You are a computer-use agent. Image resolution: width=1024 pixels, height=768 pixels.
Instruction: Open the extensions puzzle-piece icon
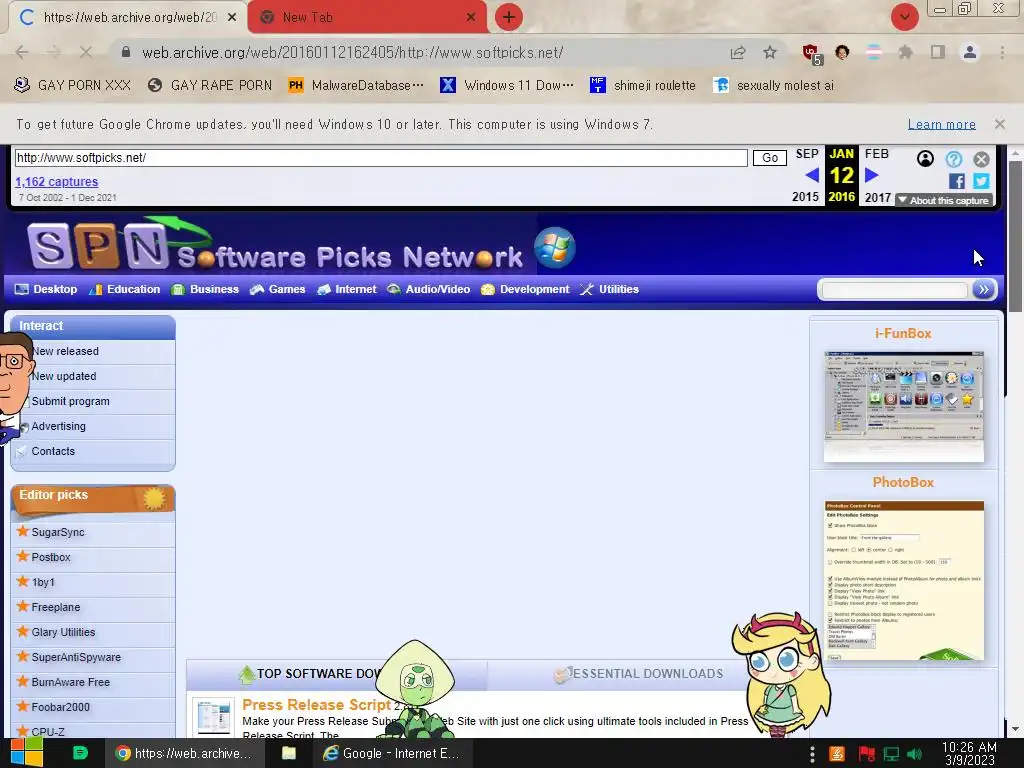click(x=905, y=52)
